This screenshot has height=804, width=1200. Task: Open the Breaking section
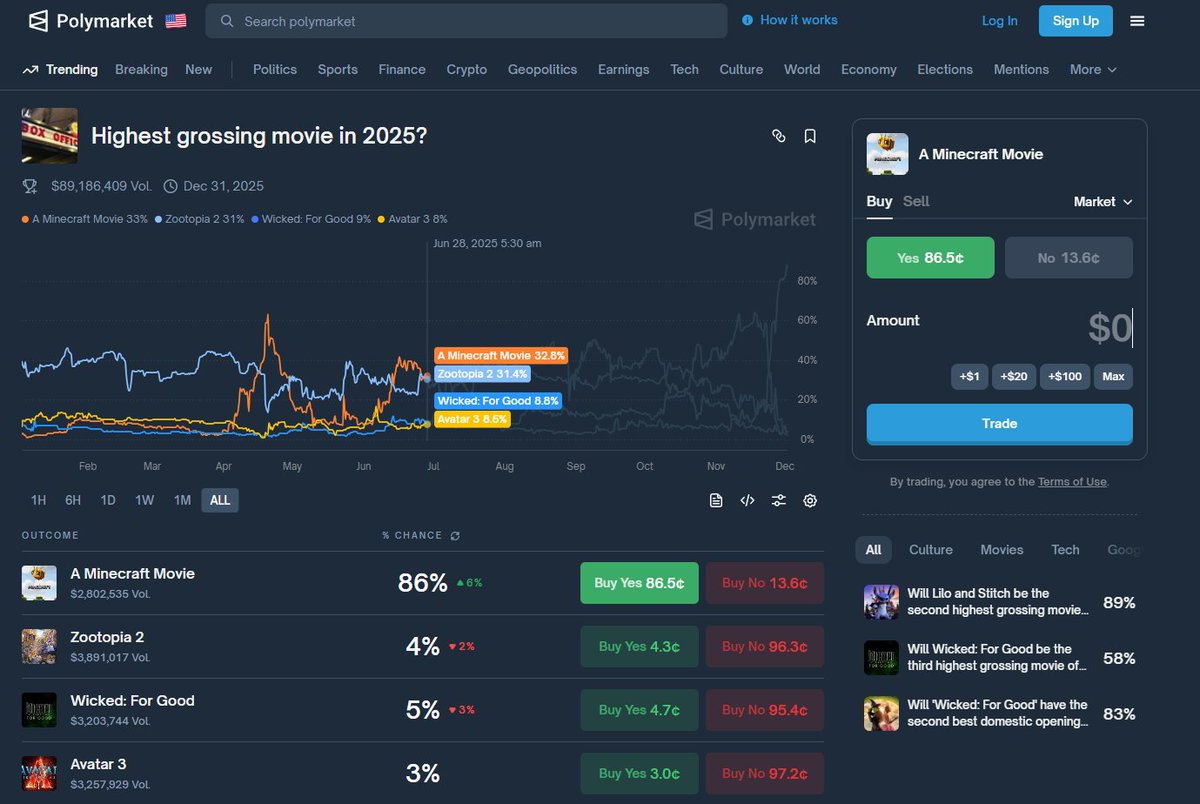tap(141, 70)
